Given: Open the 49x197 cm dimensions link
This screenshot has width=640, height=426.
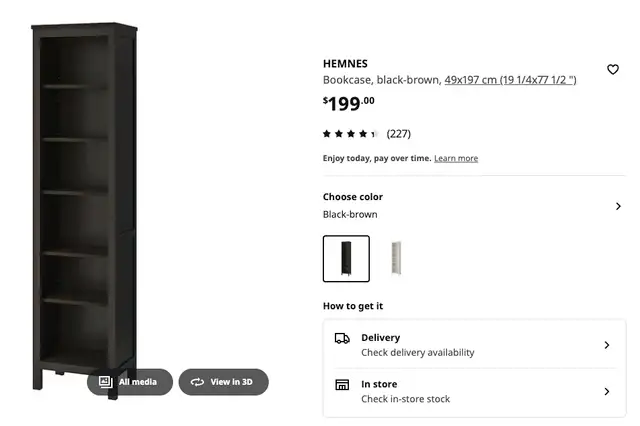Looking at the screenshot, I should [510, 80].
